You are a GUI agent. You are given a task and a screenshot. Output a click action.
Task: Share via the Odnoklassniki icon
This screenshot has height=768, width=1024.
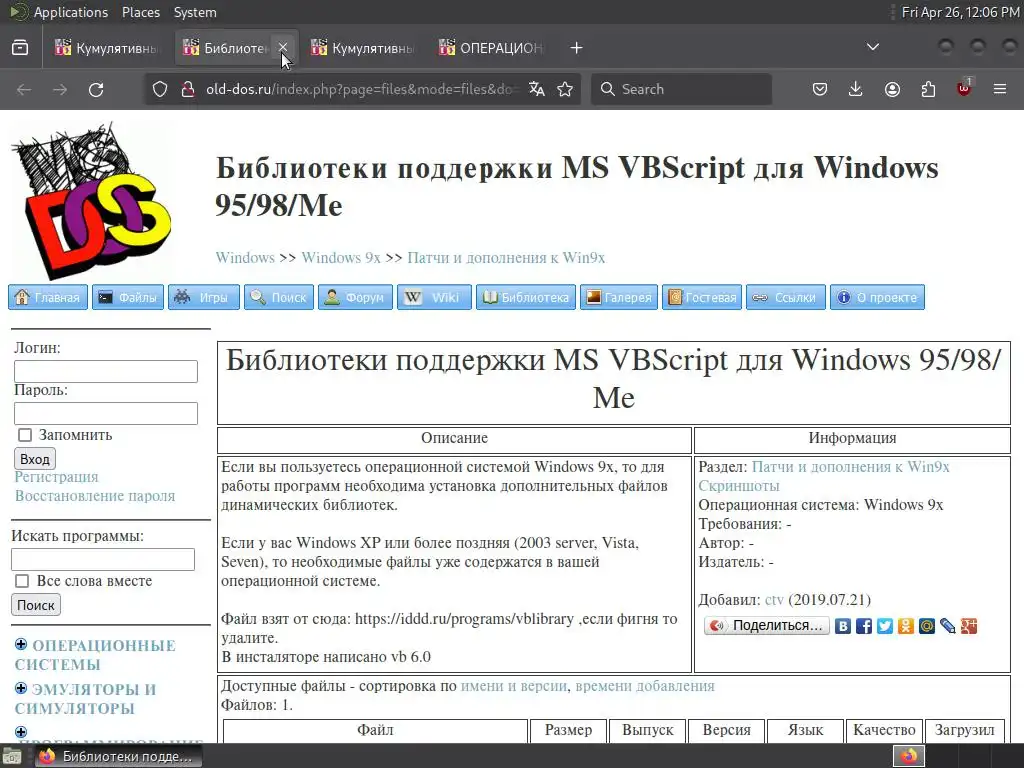click(905, 626)
